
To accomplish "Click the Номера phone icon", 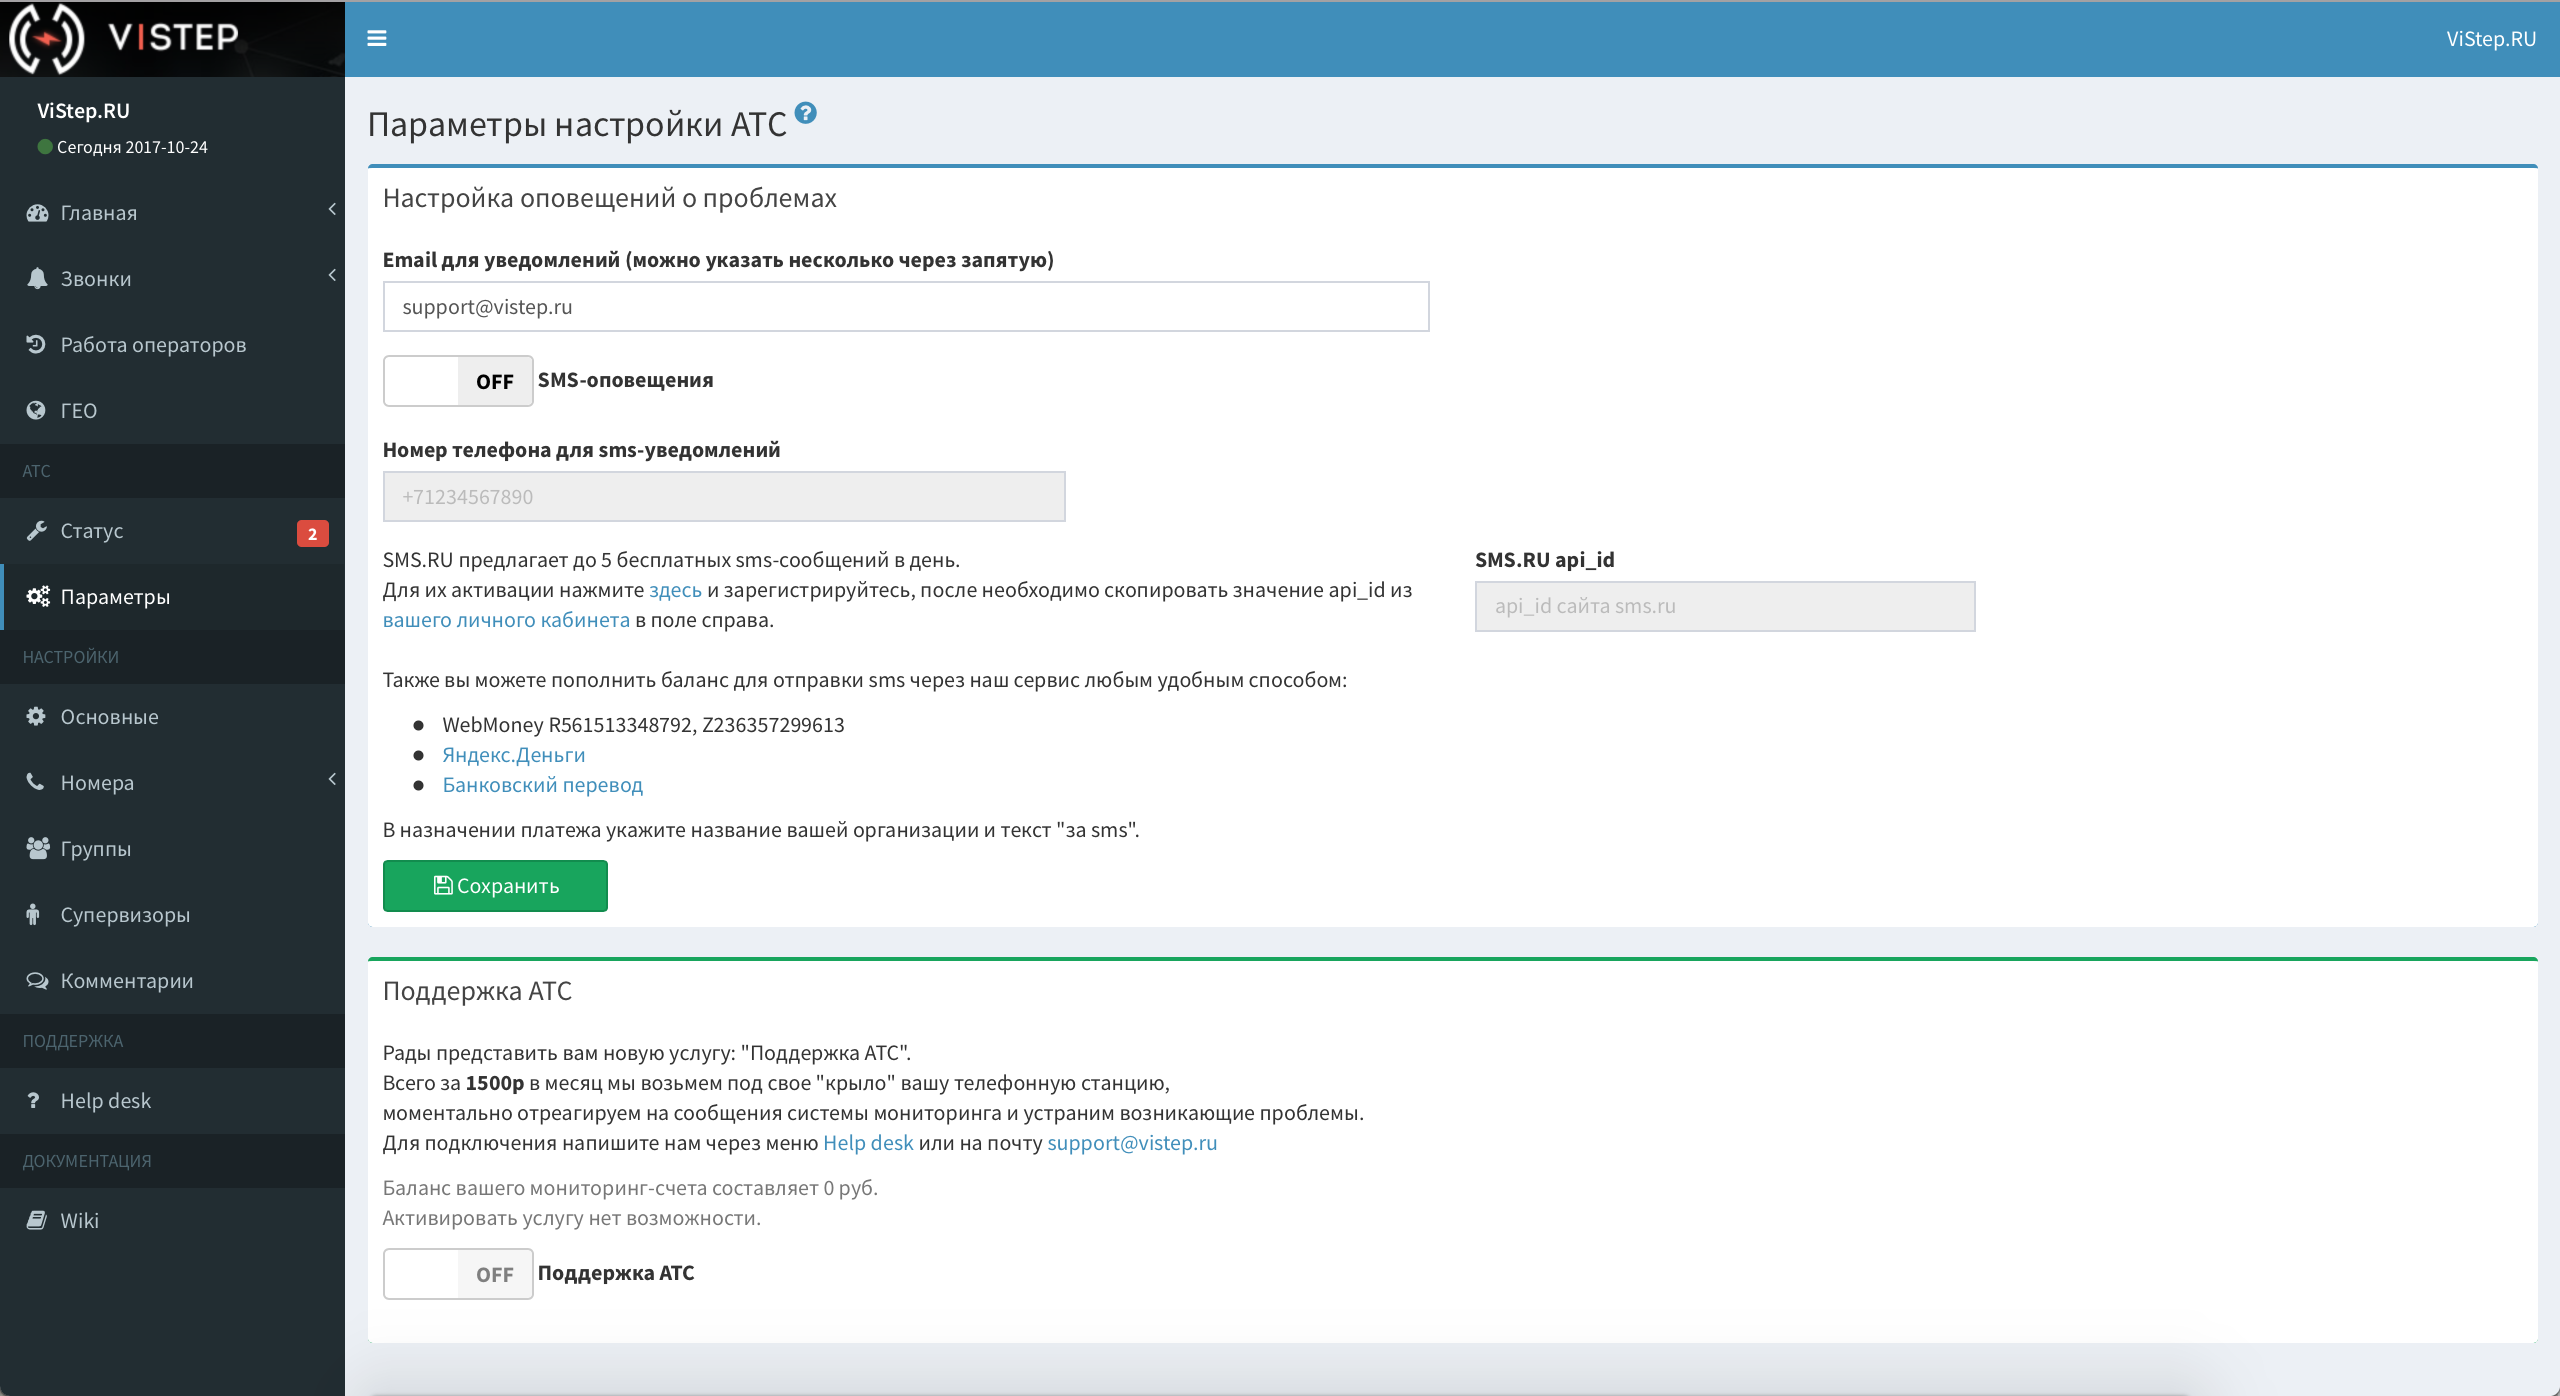I will coord(35,782).
